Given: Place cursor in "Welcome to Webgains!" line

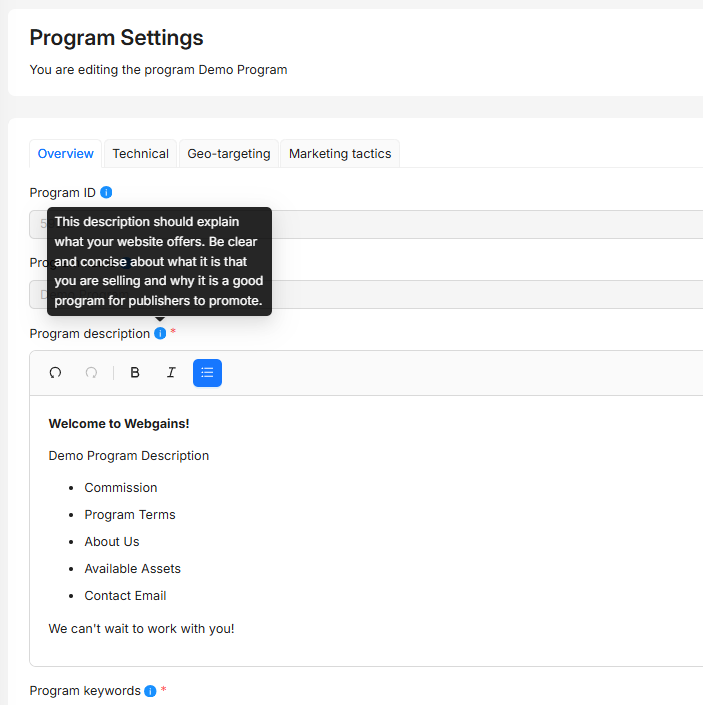Looking at the screenshot, I should [x=119, y=424].
